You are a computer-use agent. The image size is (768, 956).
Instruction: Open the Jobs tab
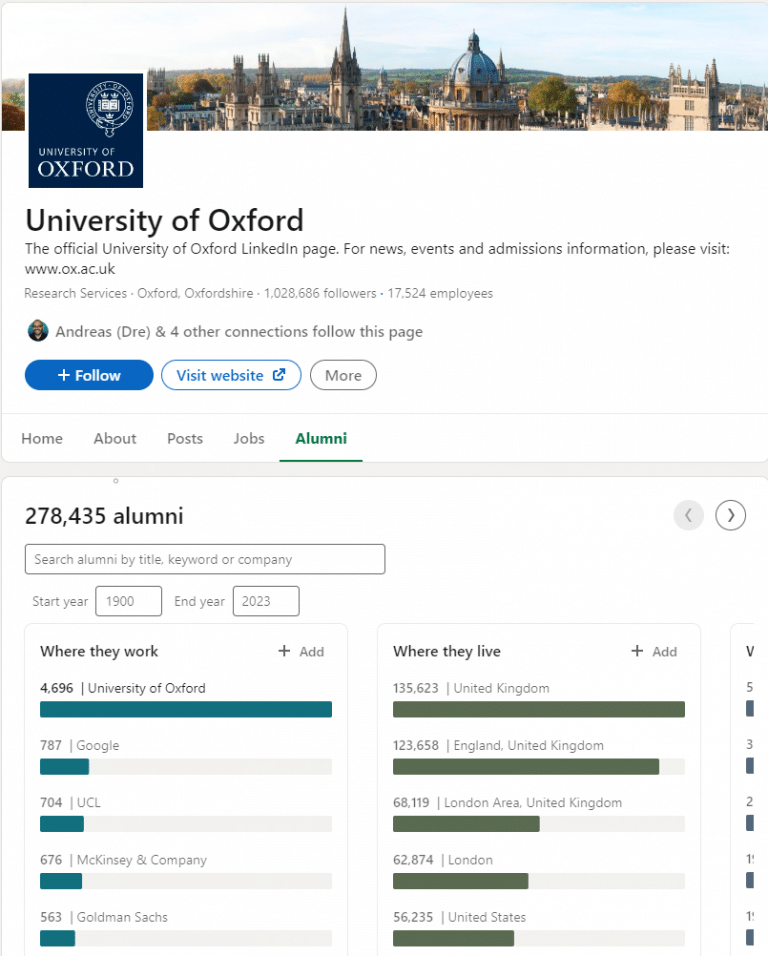(x=249, y=438)
